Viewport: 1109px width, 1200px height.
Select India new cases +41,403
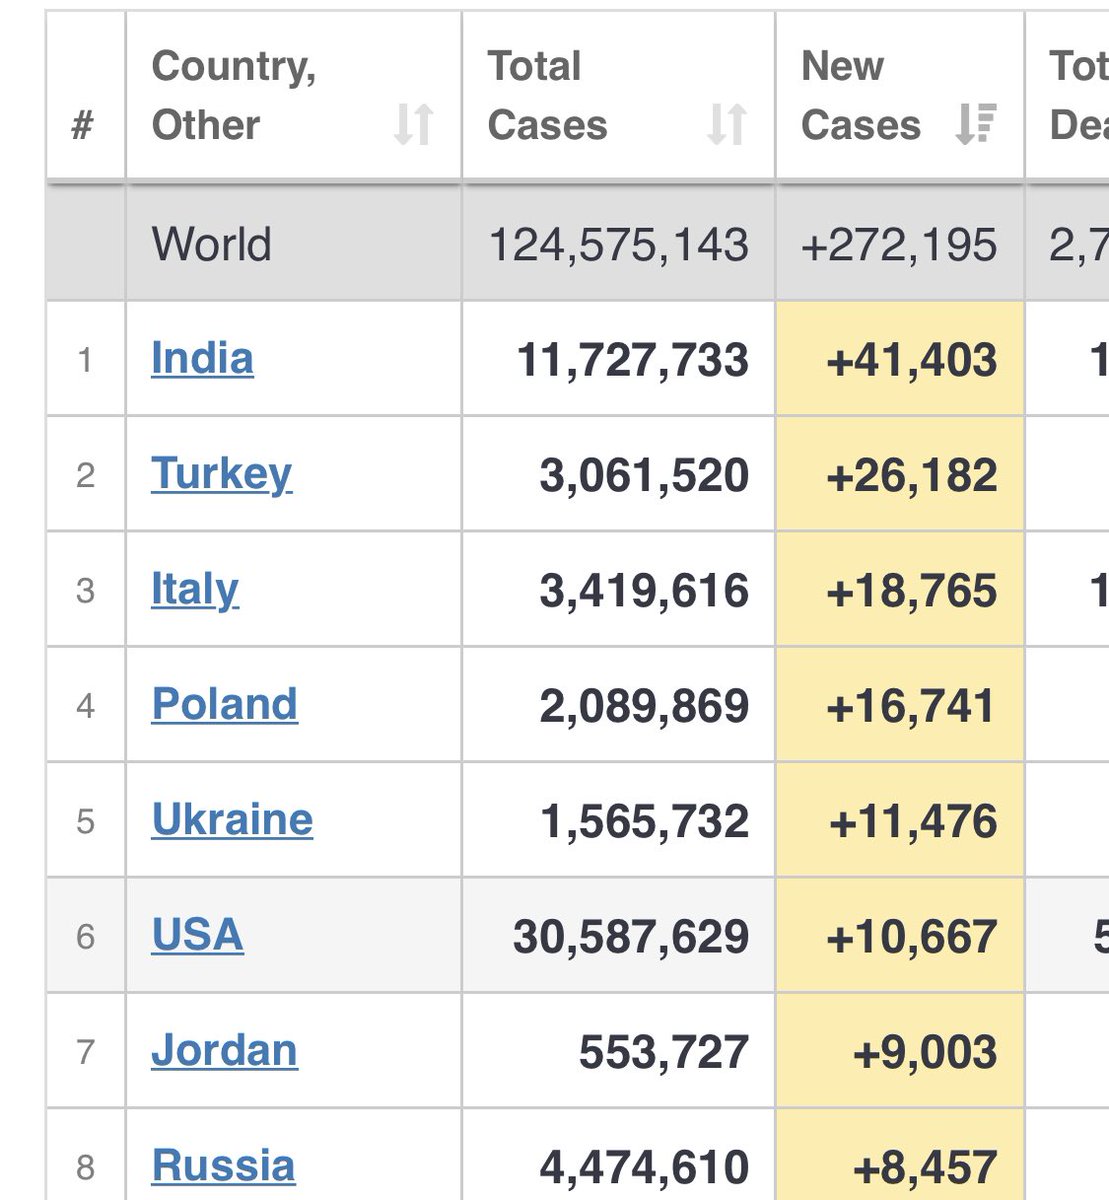pos(912,360)
